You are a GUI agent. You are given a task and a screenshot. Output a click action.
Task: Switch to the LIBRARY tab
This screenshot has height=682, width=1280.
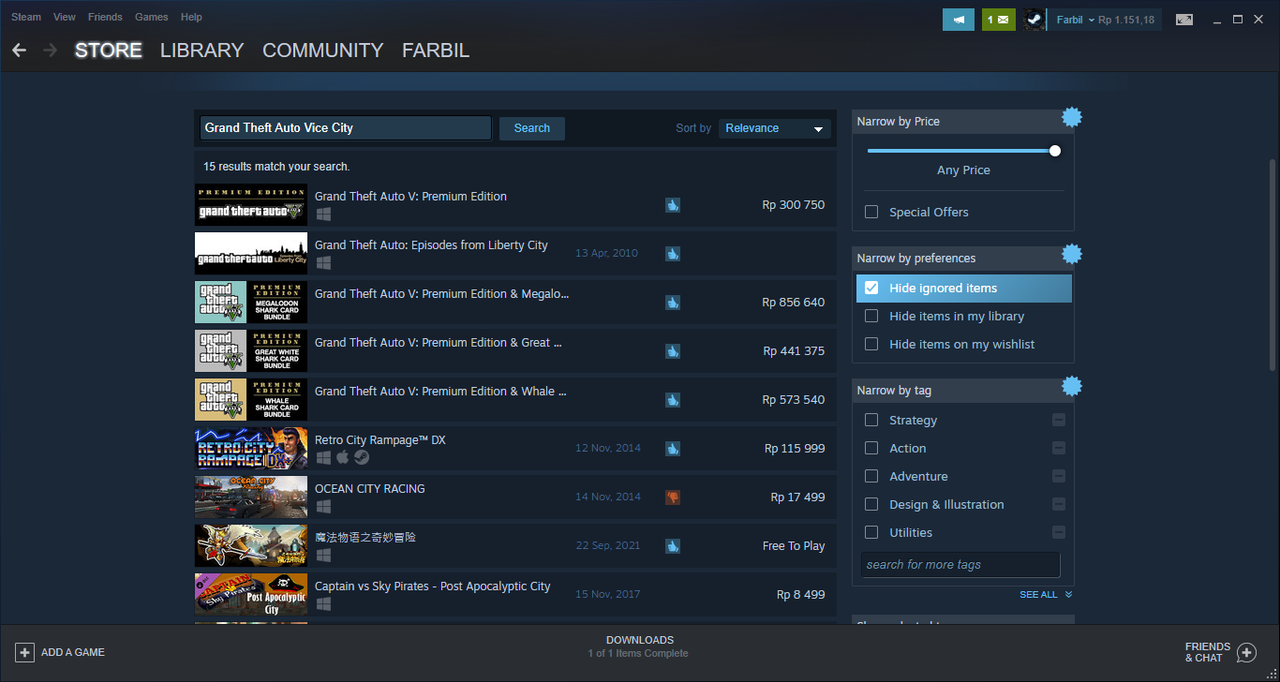[x=202, y=50]
